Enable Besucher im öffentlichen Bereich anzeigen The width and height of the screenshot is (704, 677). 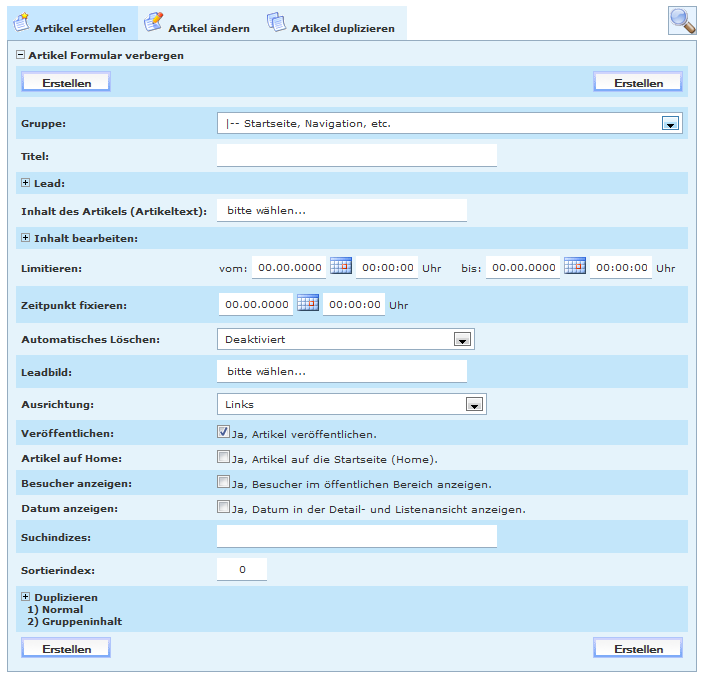[x=224, y=483]
